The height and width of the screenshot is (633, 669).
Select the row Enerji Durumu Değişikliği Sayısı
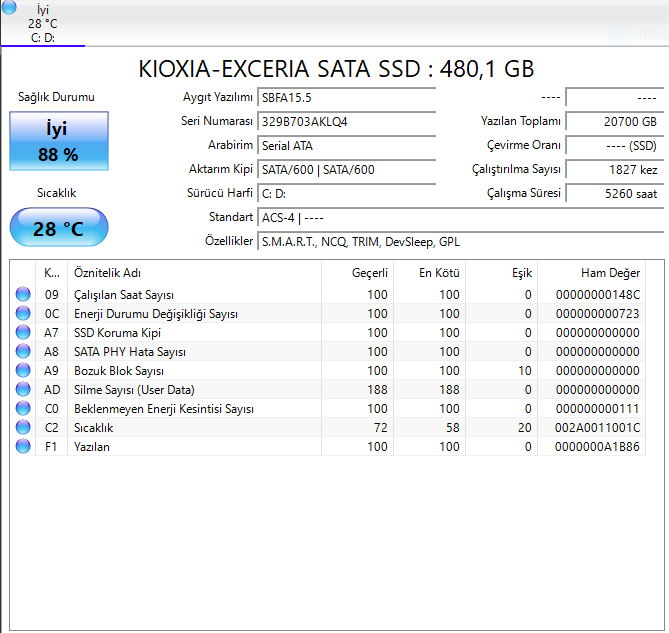coord(328,314)
